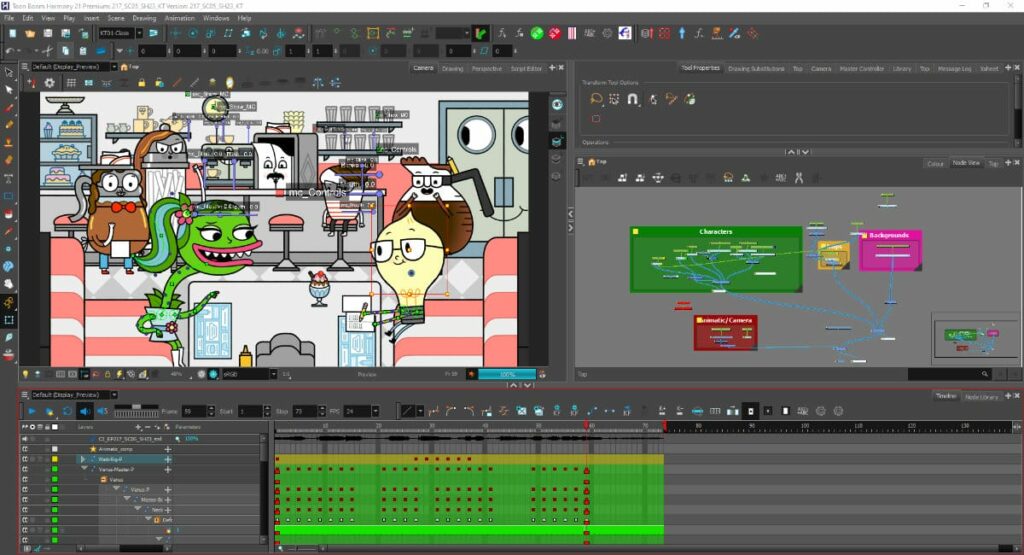
Task: Toggle the timeline Sound speaker icon
Action: point(85,411)
